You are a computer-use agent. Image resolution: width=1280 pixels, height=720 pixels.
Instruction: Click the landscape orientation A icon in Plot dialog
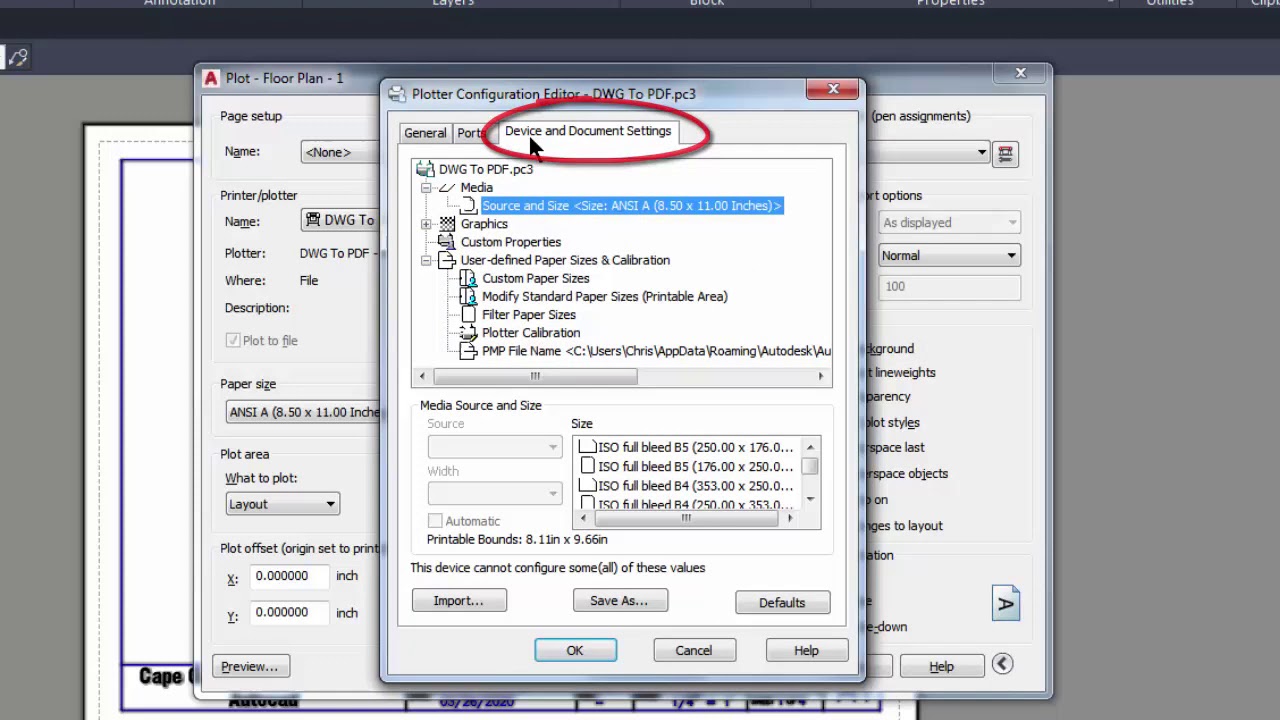click(x=1005, y=603)
